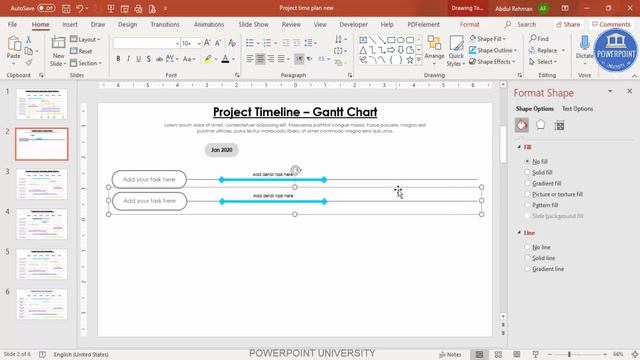The image size is (640, 360).
Task: Switch to the Insert tab
Action: (70, 24)
